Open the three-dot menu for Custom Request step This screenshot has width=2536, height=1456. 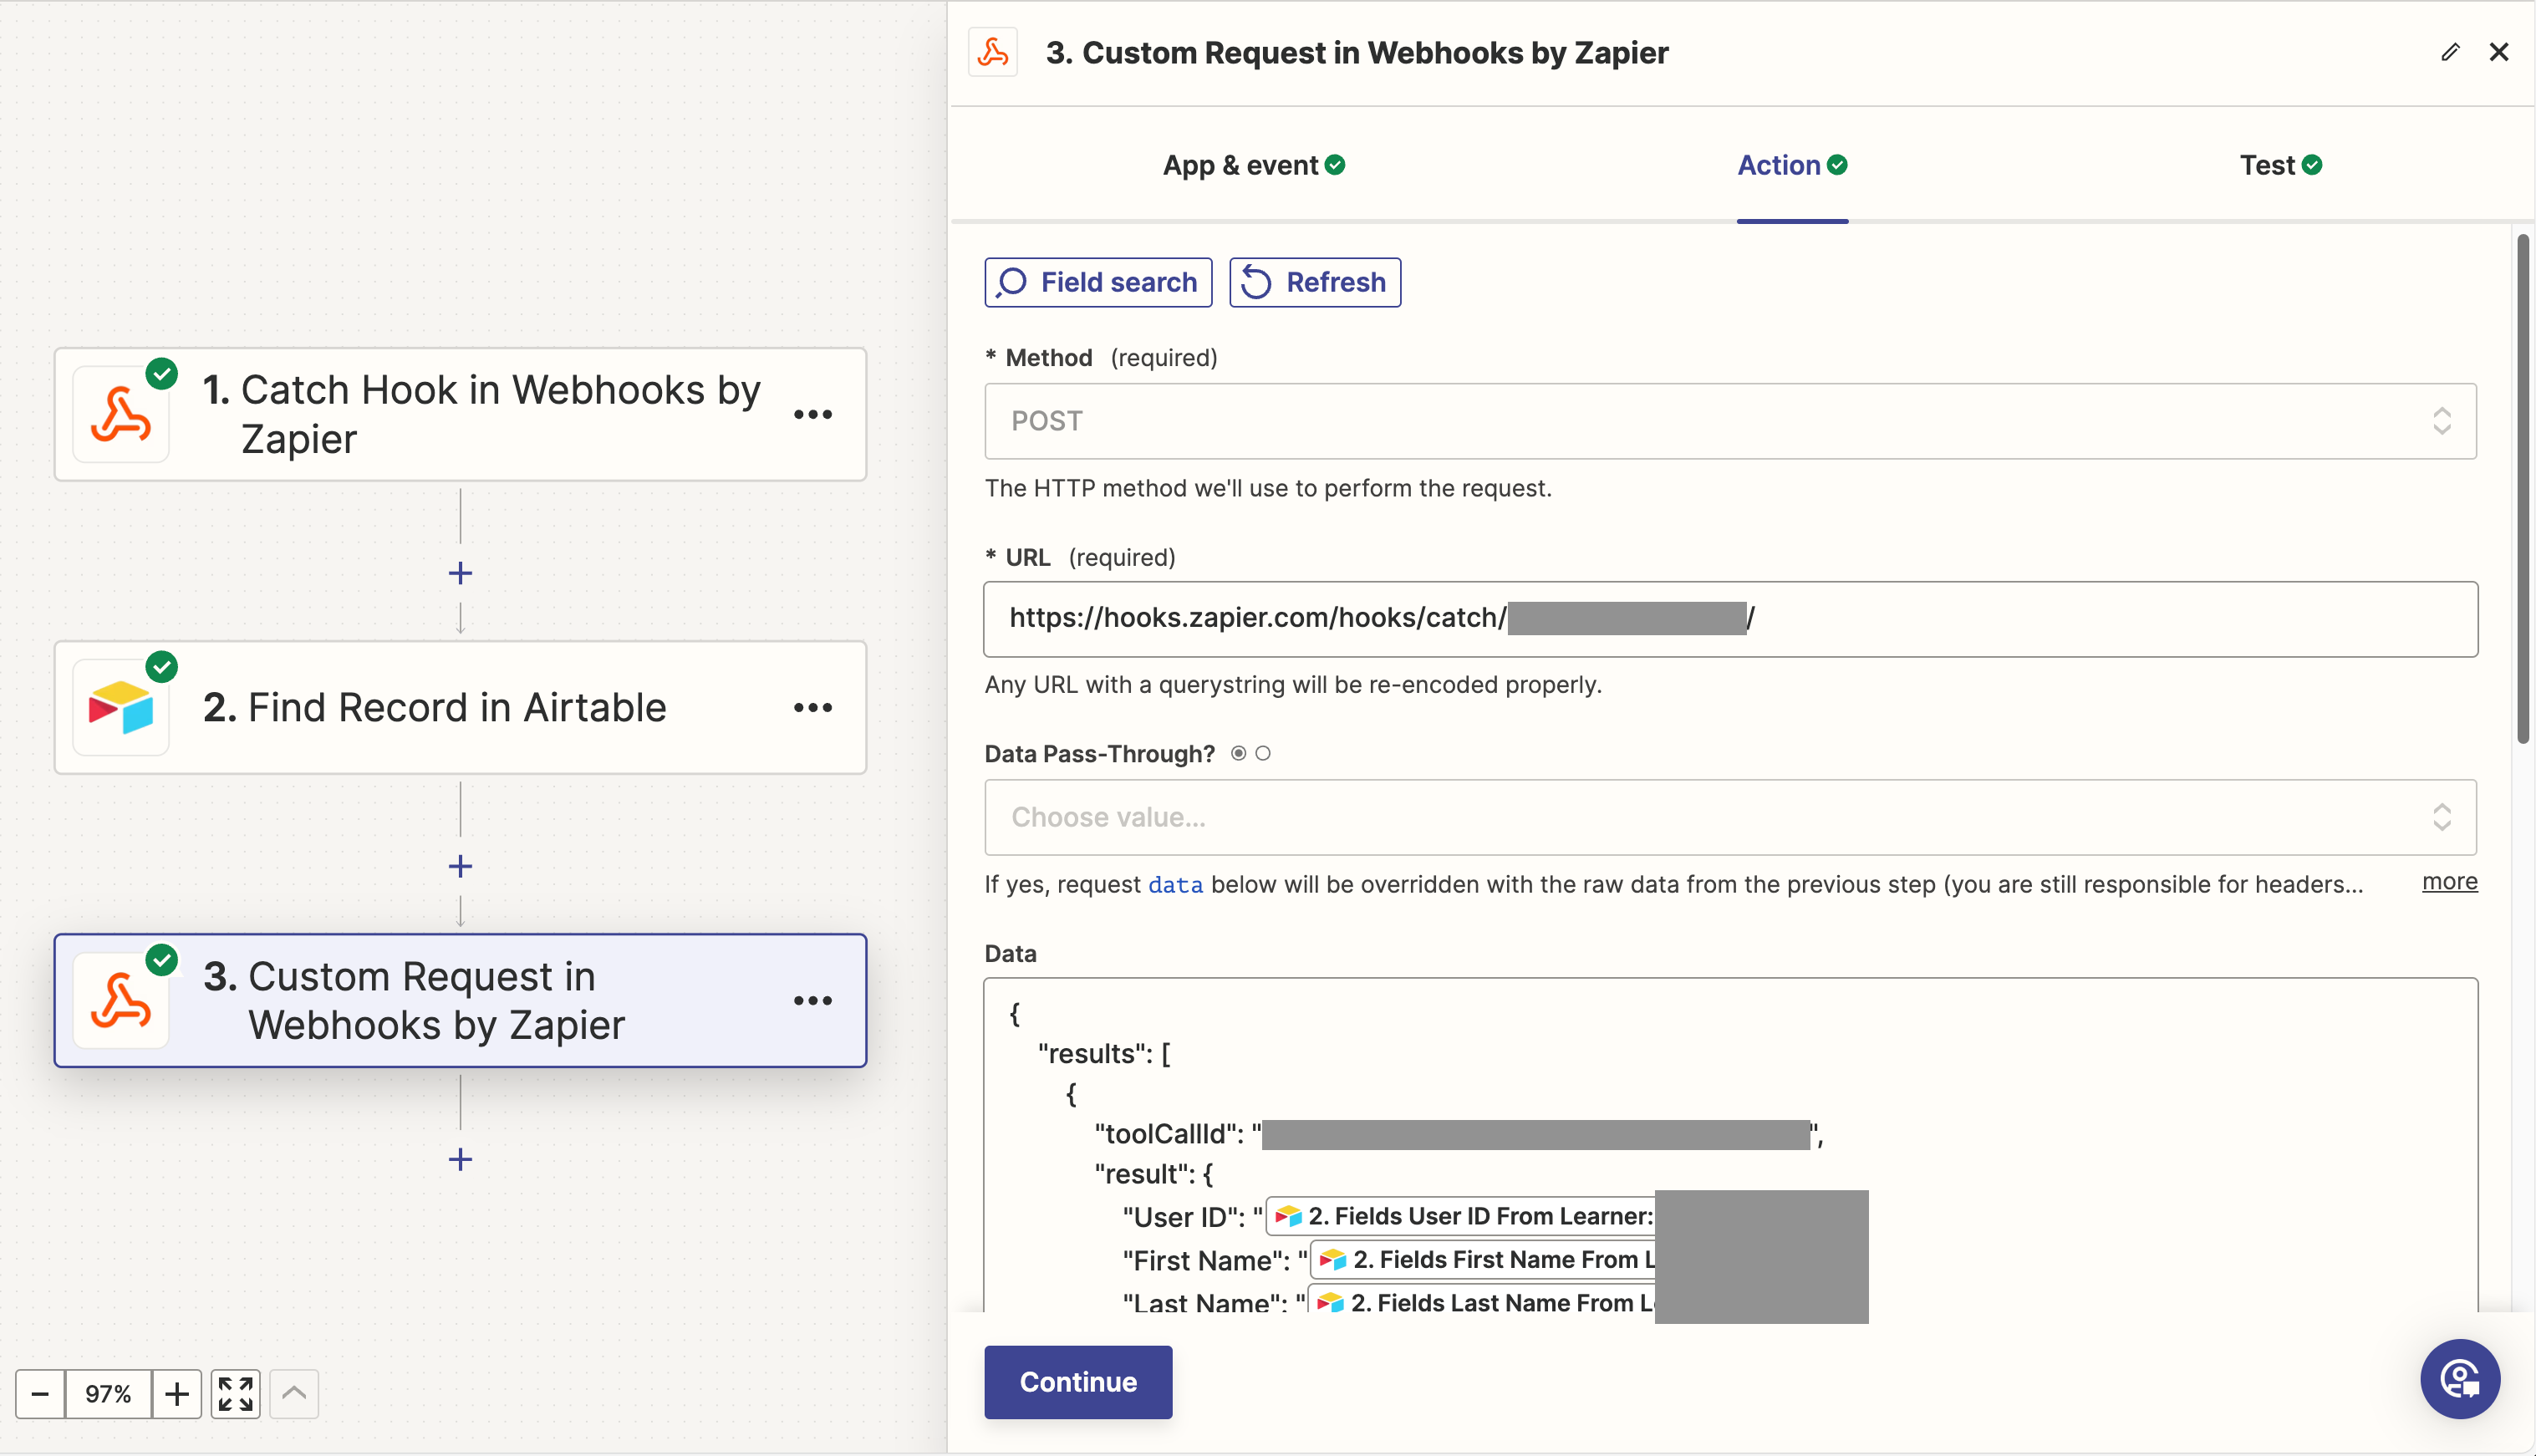[x=812, y=1001]
